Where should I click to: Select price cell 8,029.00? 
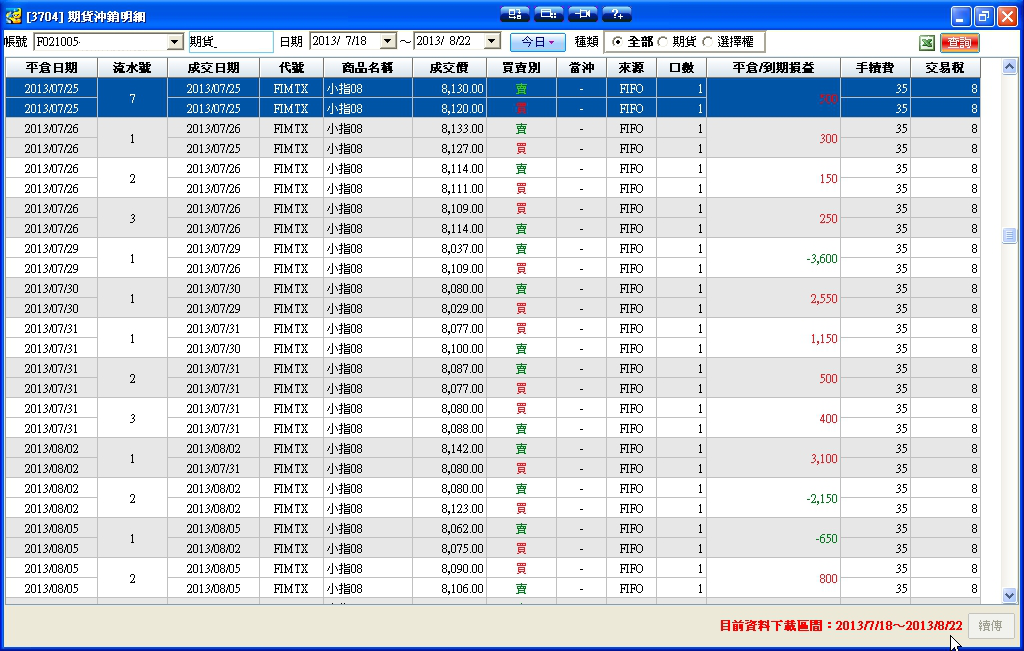(x=449, y=308)
